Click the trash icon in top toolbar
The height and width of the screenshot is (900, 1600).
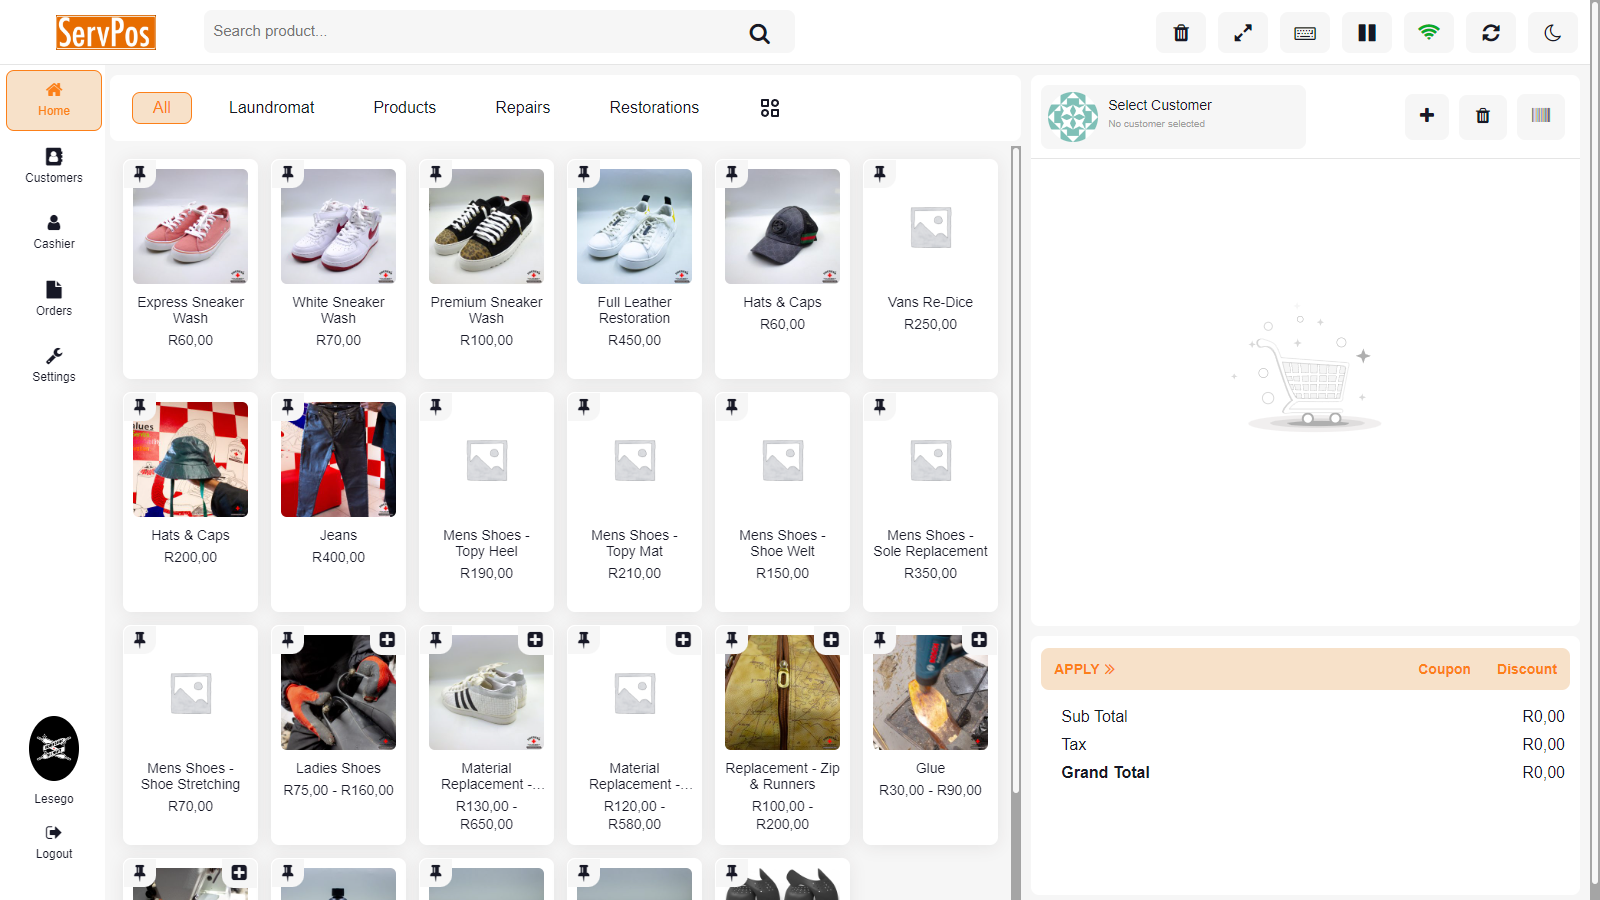(1181, 33)
